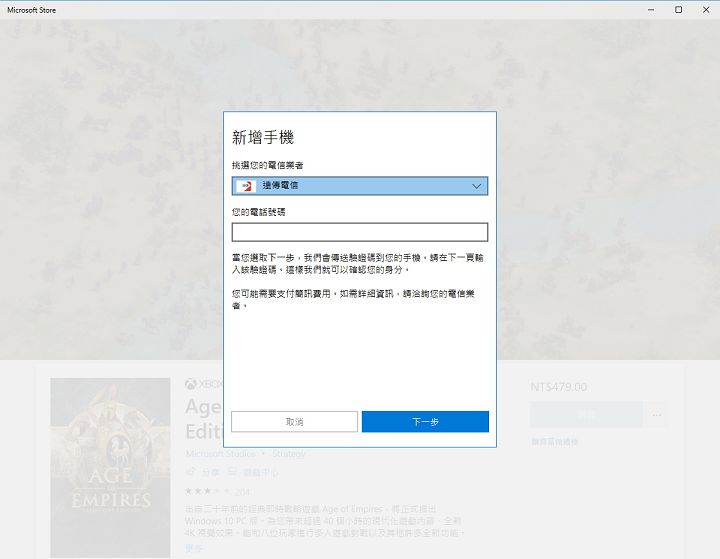Open the Microsoft Studios publisher link
720x559 pixels.
221,454
